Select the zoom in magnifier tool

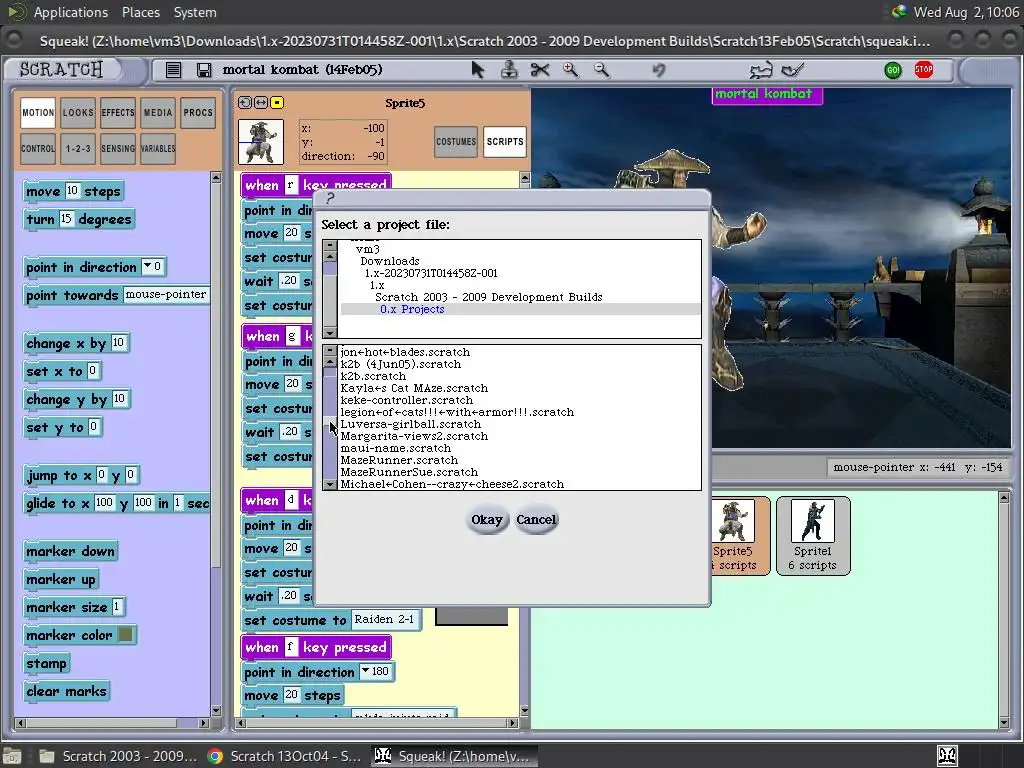(571, 69)
